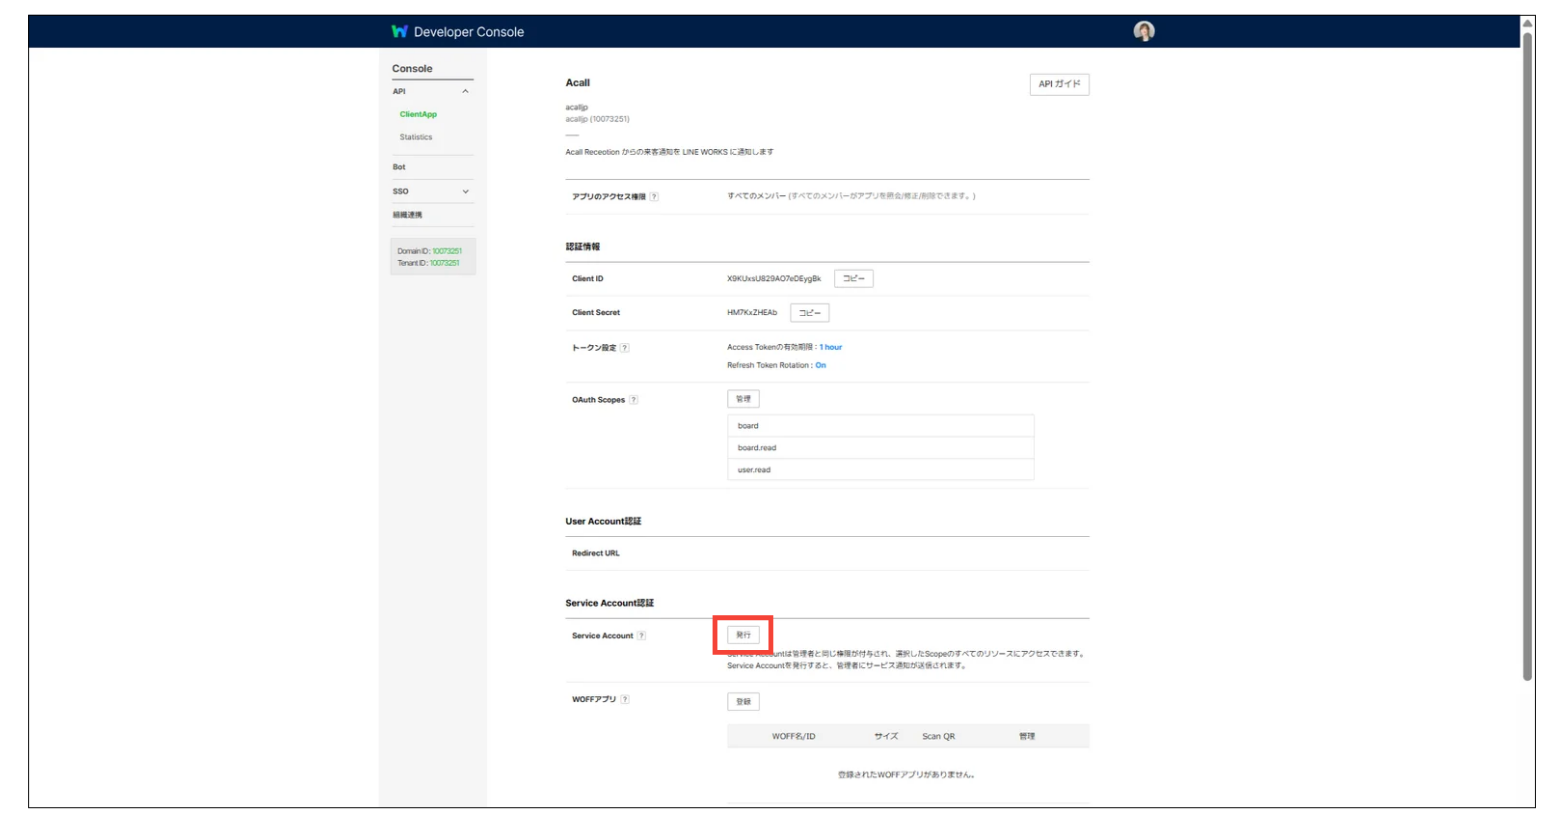Open the API ガイド button
This screenshot has width=1563, height=822.
[1059, 84]
